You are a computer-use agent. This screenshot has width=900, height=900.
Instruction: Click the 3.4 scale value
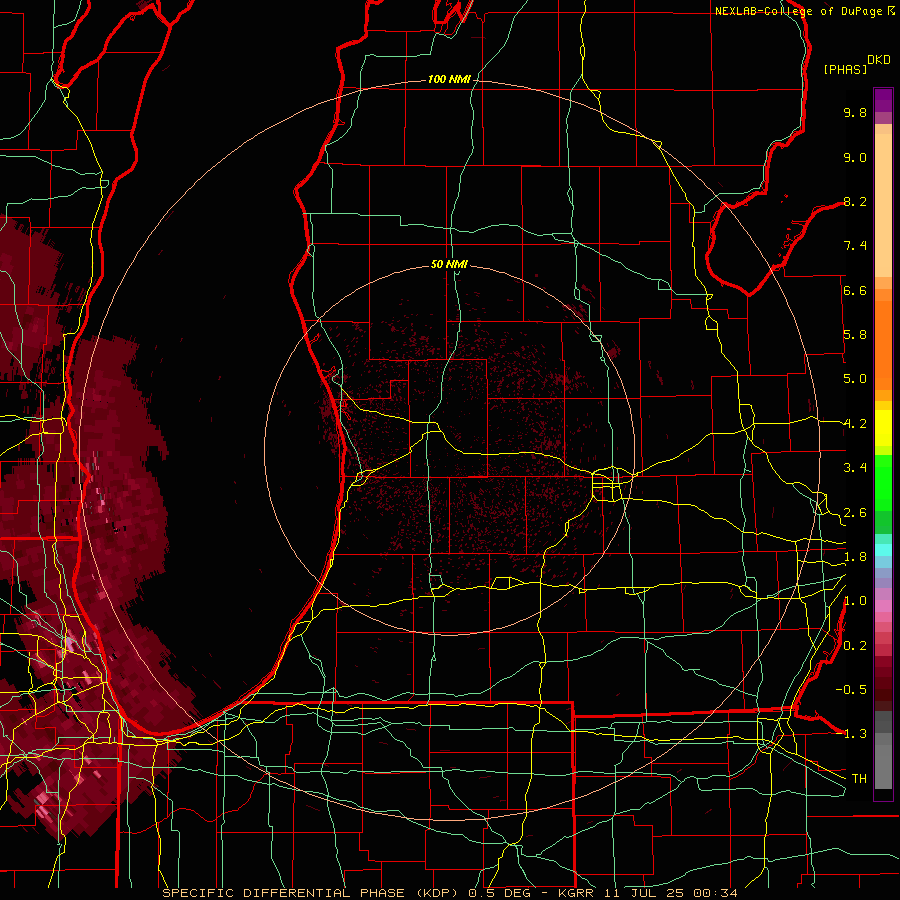(855, 468)
